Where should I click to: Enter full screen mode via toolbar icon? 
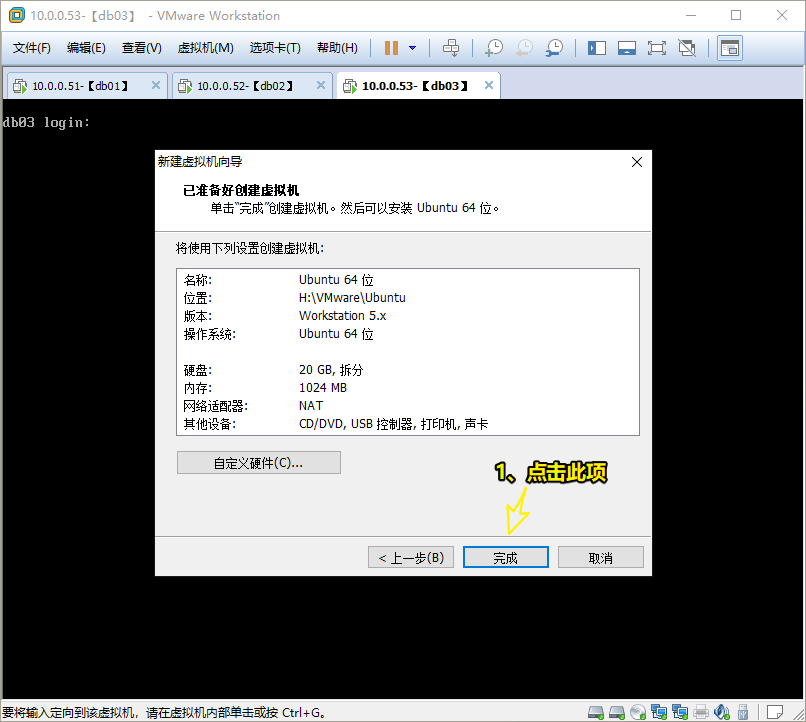coord(656,48)
